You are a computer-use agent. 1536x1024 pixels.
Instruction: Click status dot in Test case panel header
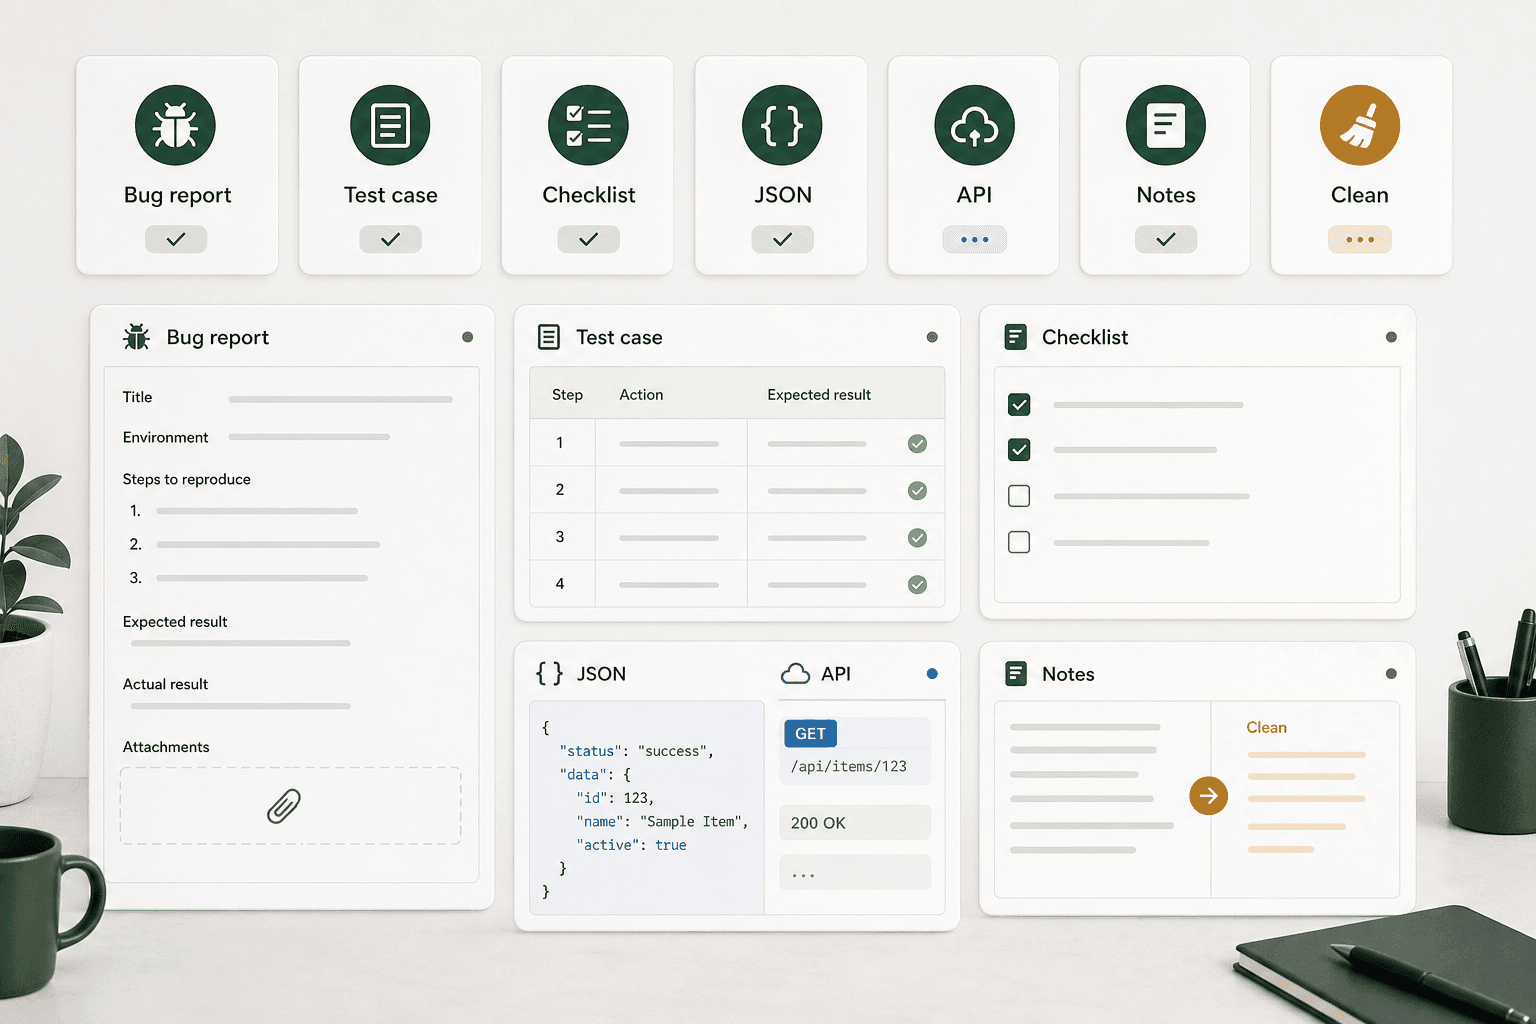coord(932,337)
